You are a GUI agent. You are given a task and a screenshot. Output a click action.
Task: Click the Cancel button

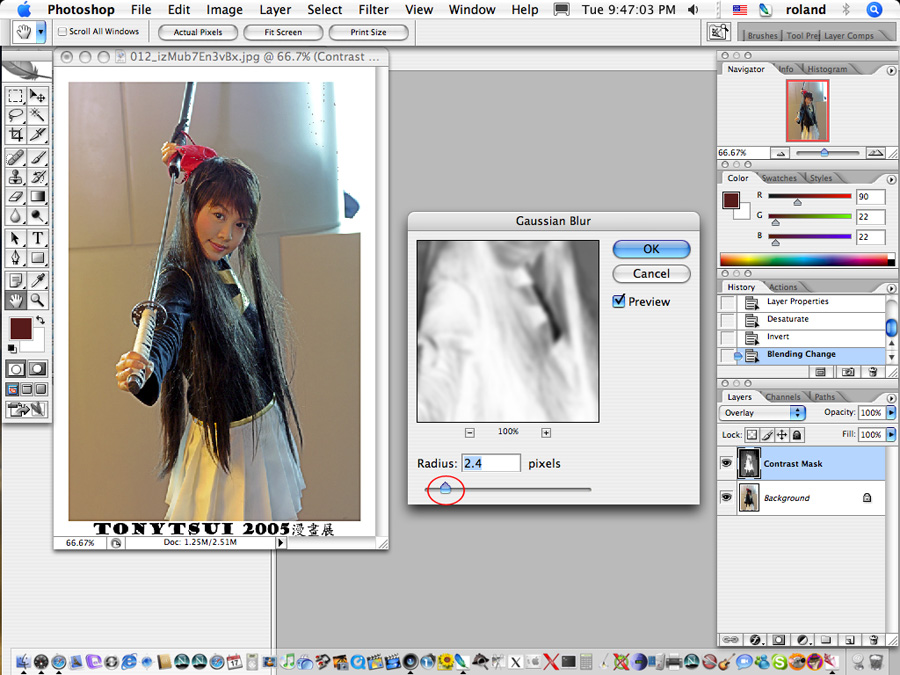click(x=651, y=274)
